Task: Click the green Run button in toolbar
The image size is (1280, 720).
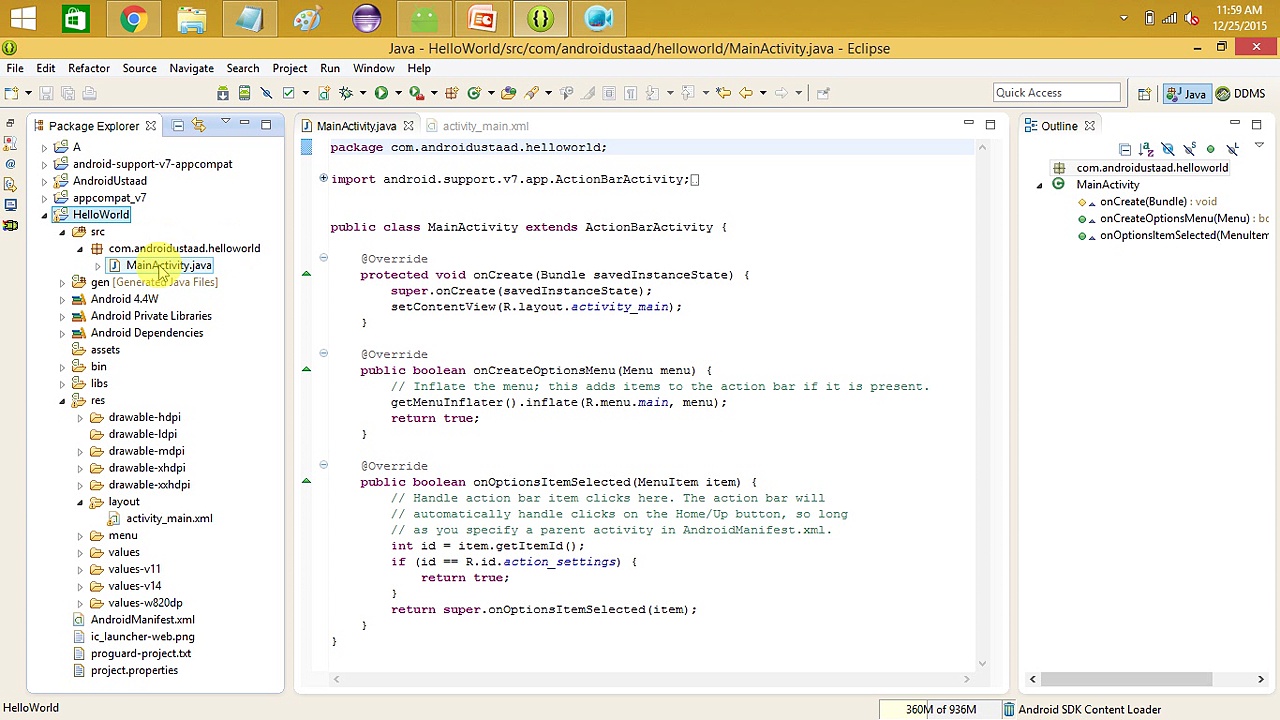Action: [x=381, y=93]
